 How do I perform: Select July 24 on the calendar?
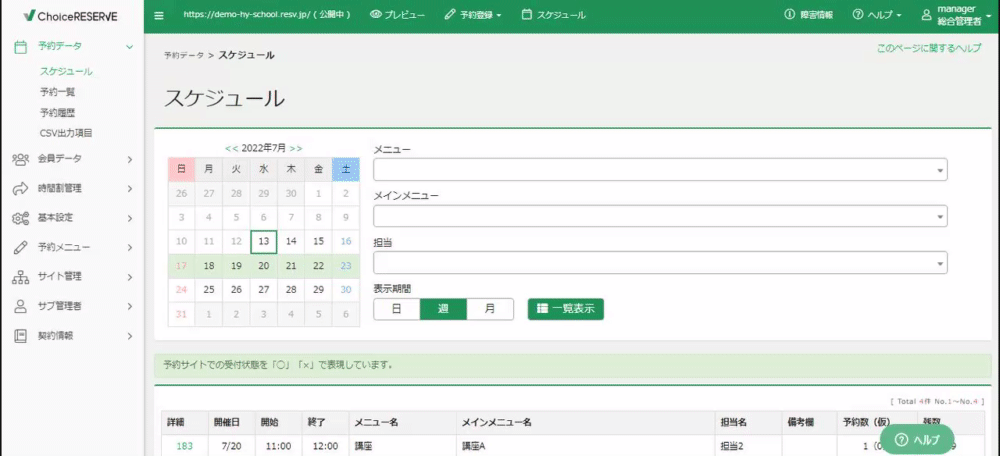click(x=182, y=290)
